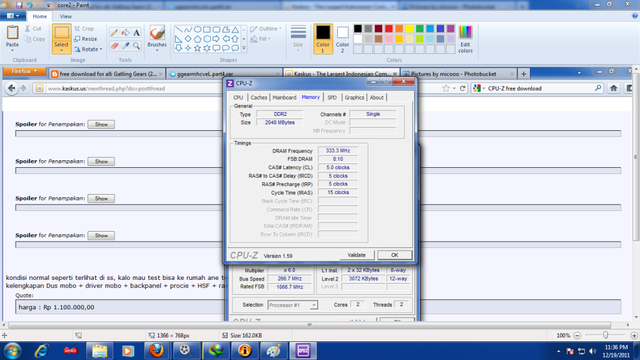
Task: Choose the Oval shape
Action: (x=198, y=30)
